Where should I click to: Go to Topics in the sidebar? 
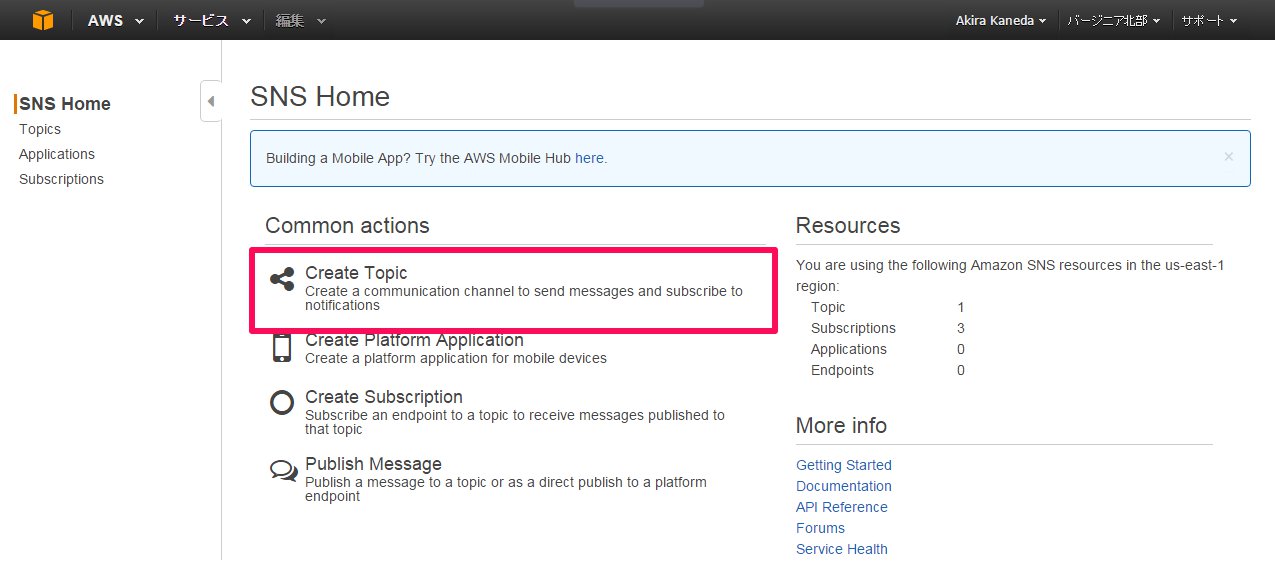(40, 129)
